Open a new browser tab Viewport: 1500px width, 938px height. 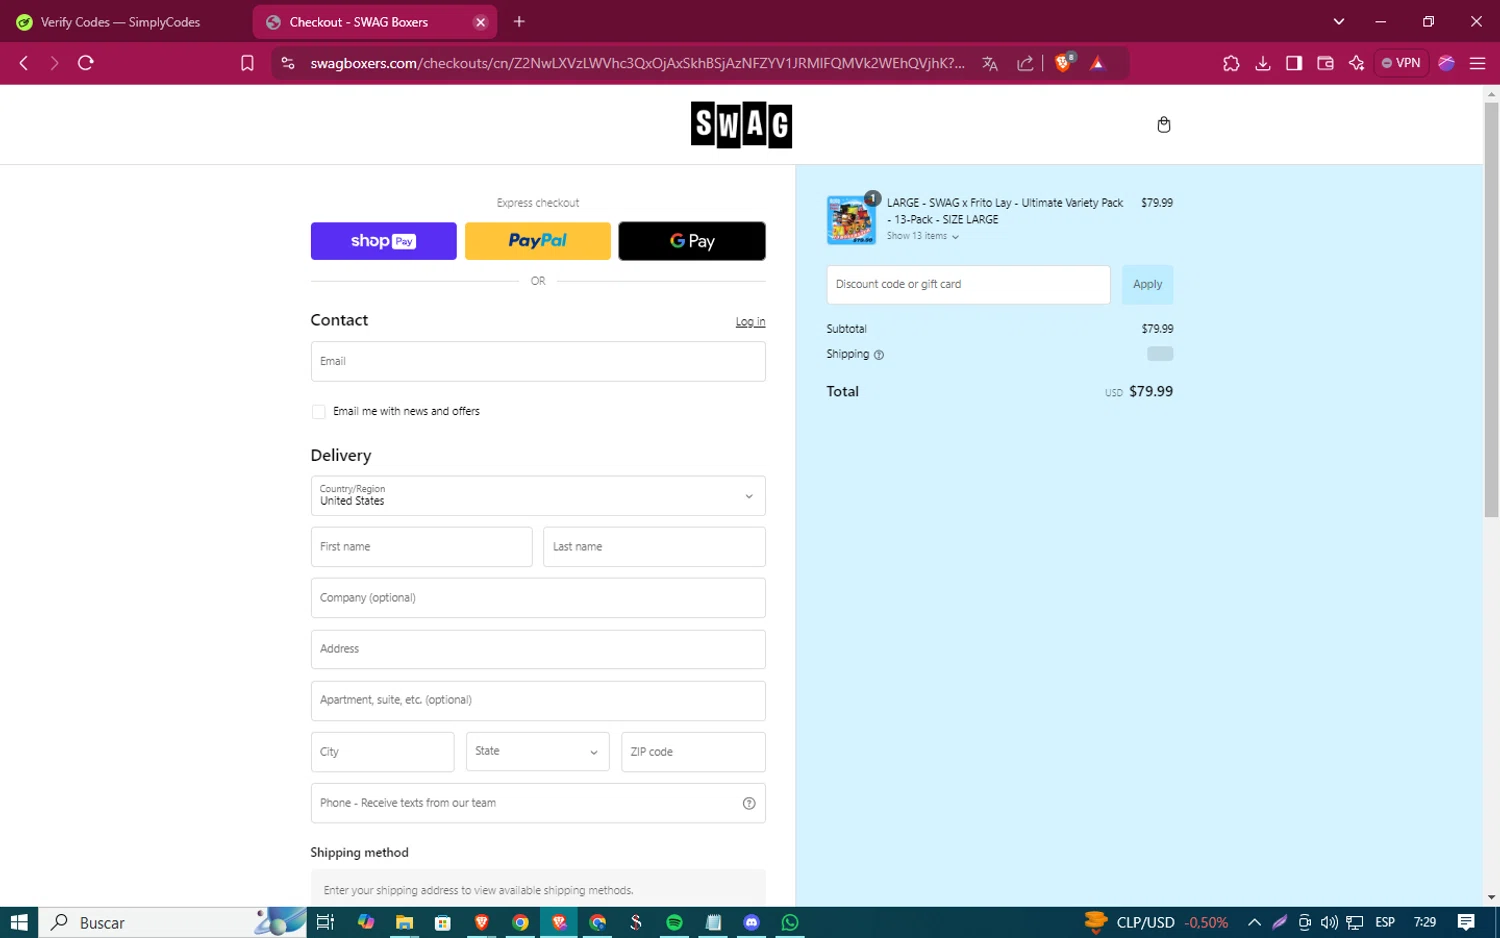pos(519,21)
